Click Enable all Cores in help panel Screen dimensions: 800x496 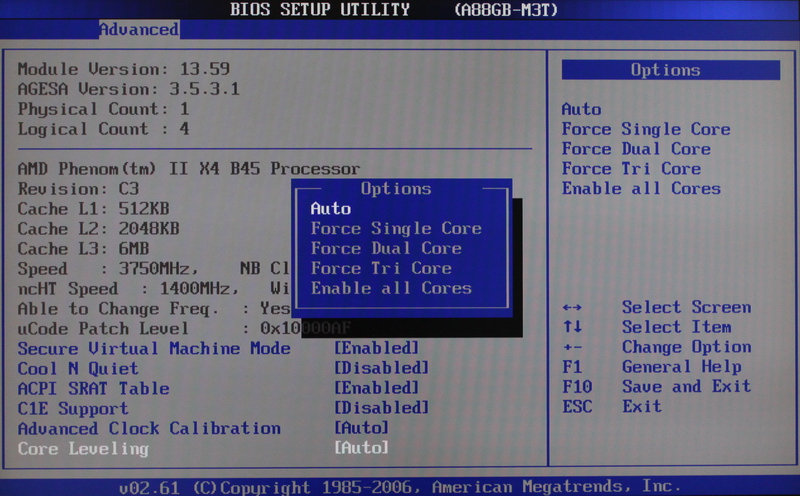point(641,189)
